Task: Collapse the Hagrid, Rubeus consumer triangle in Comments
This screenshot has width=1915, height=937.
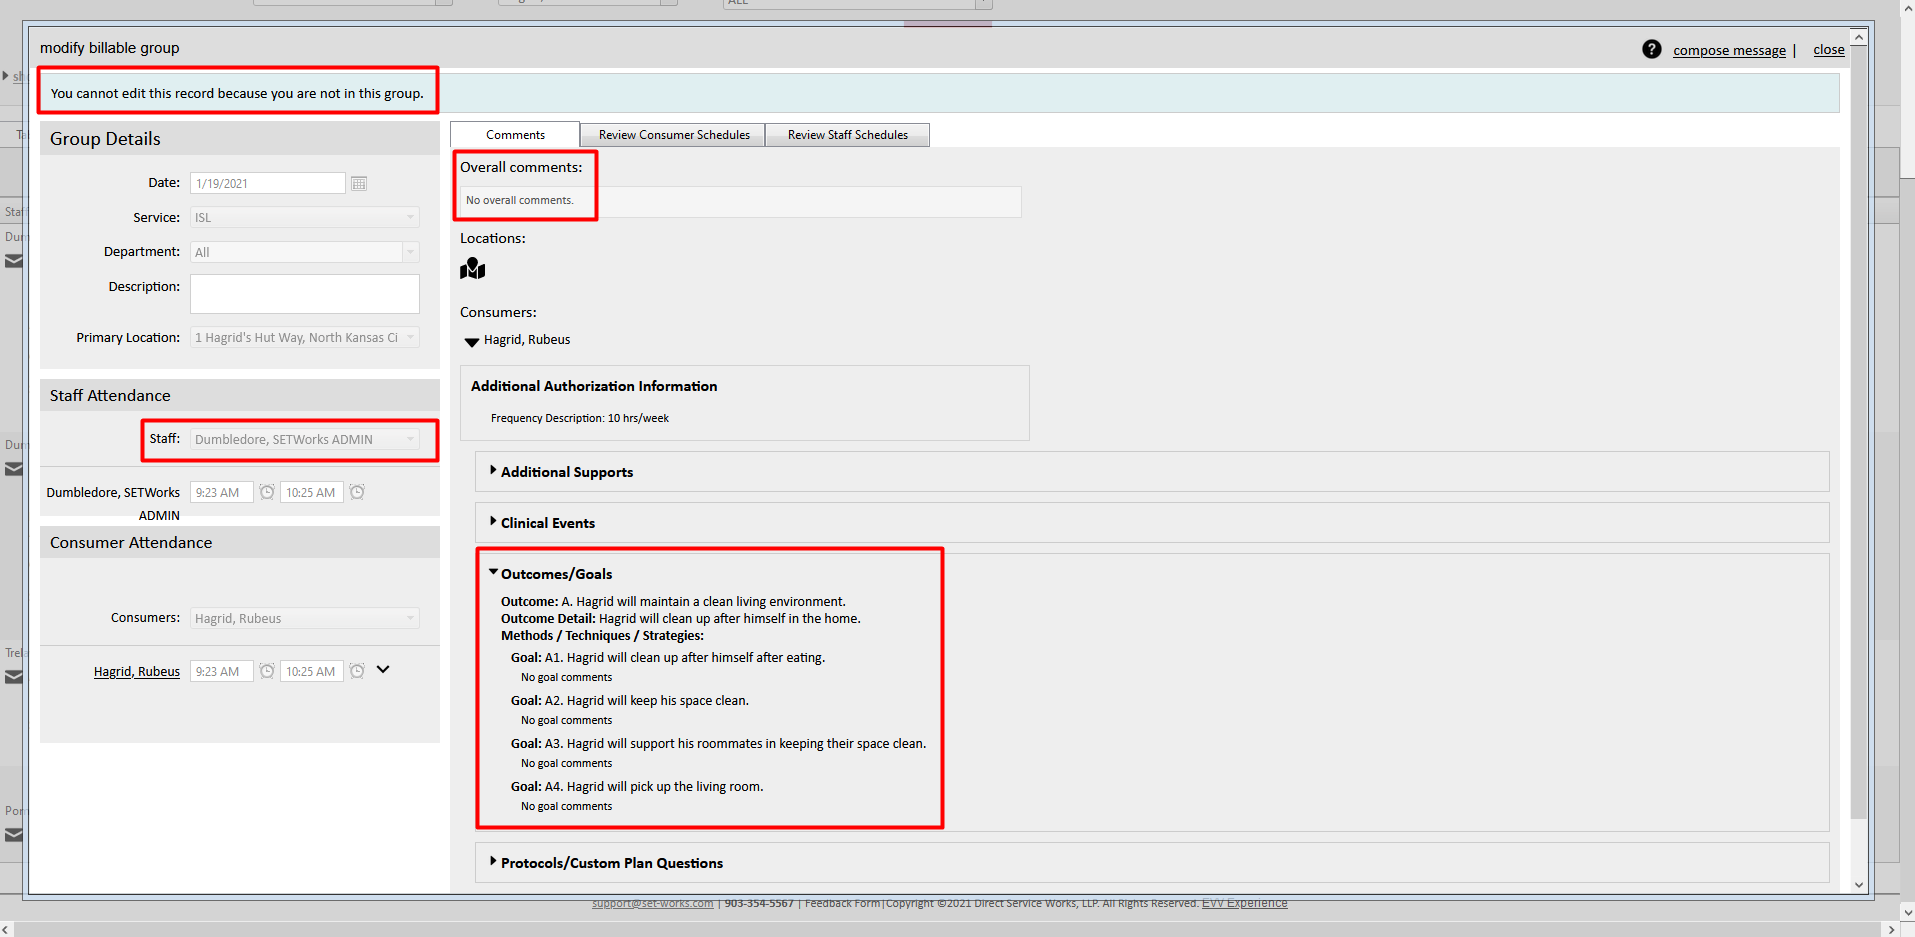Action: pyautogui.click(x=472, y=341)
